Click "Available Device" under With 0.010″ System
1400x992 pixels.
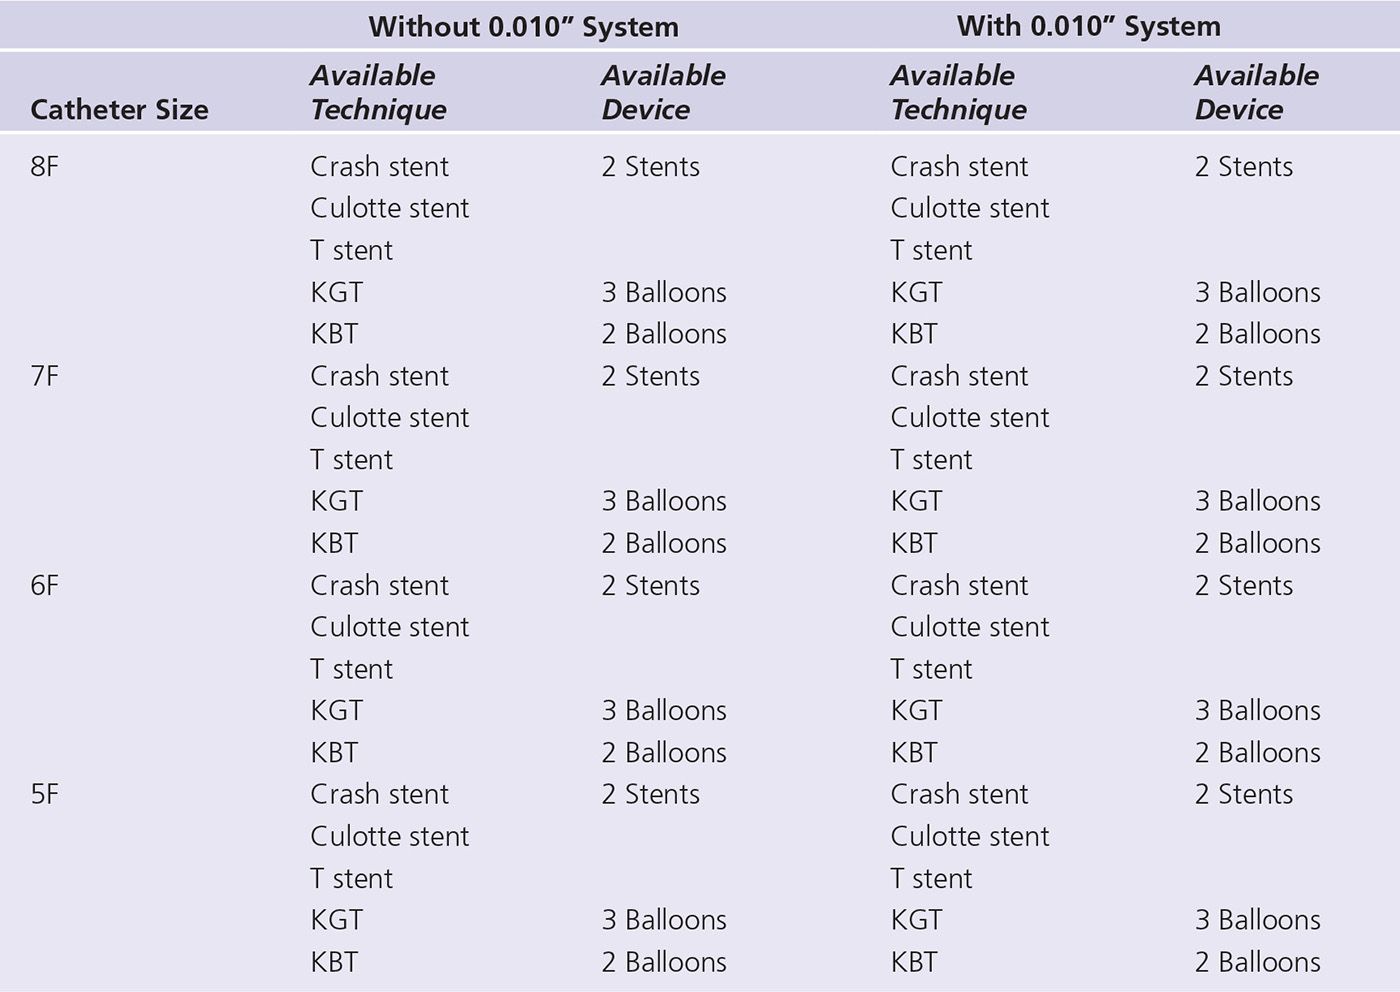(x=1256, y=92)
